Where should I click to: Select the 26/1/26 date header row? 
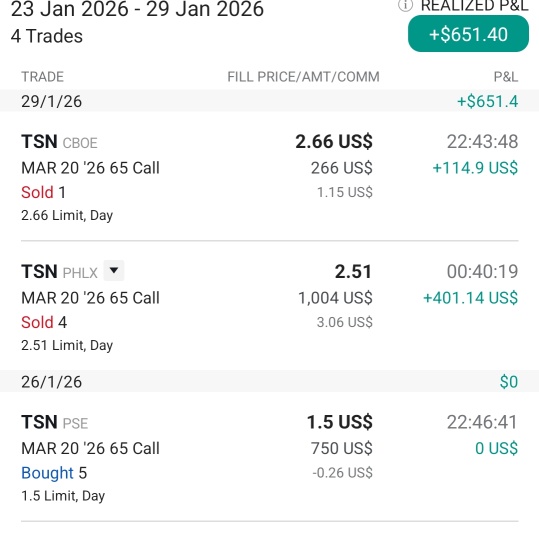(x=269, y=381)
